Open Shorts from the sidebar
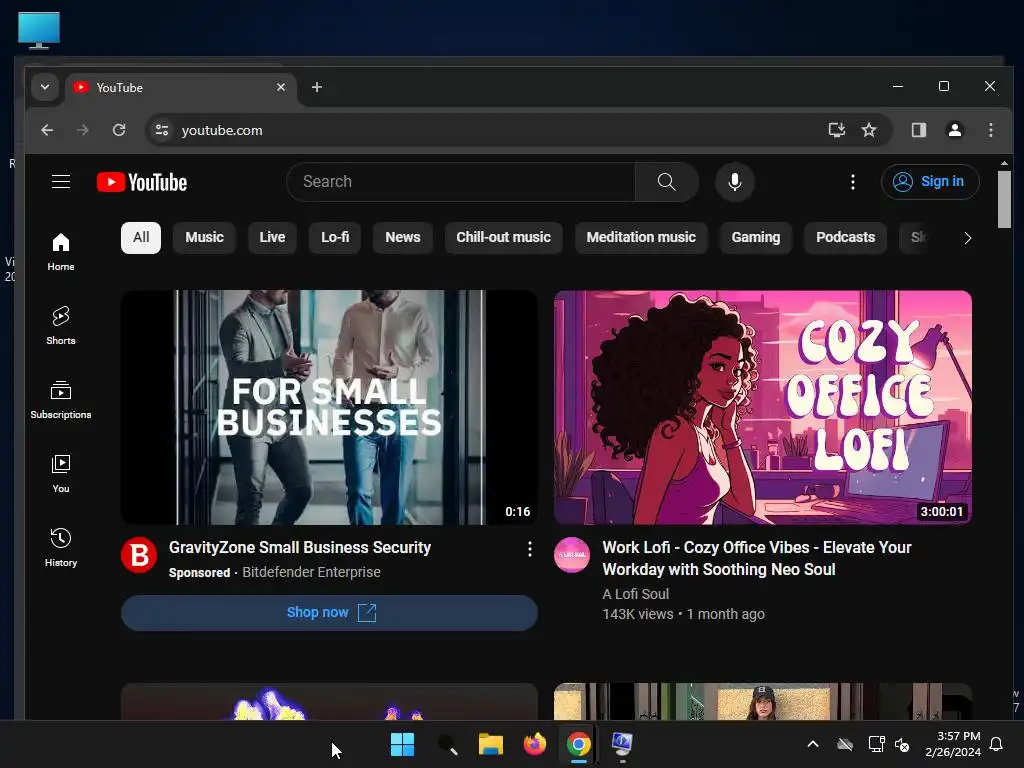Viewport: 1024px width, 768px height. coord(61,325)
